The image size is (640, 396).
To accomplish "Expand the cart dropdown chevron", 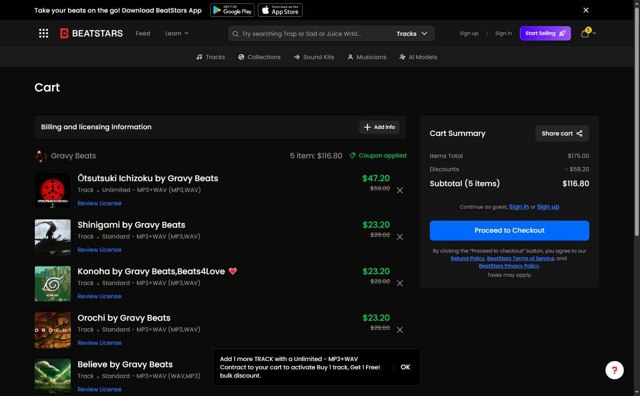I will tap(594, 33).
